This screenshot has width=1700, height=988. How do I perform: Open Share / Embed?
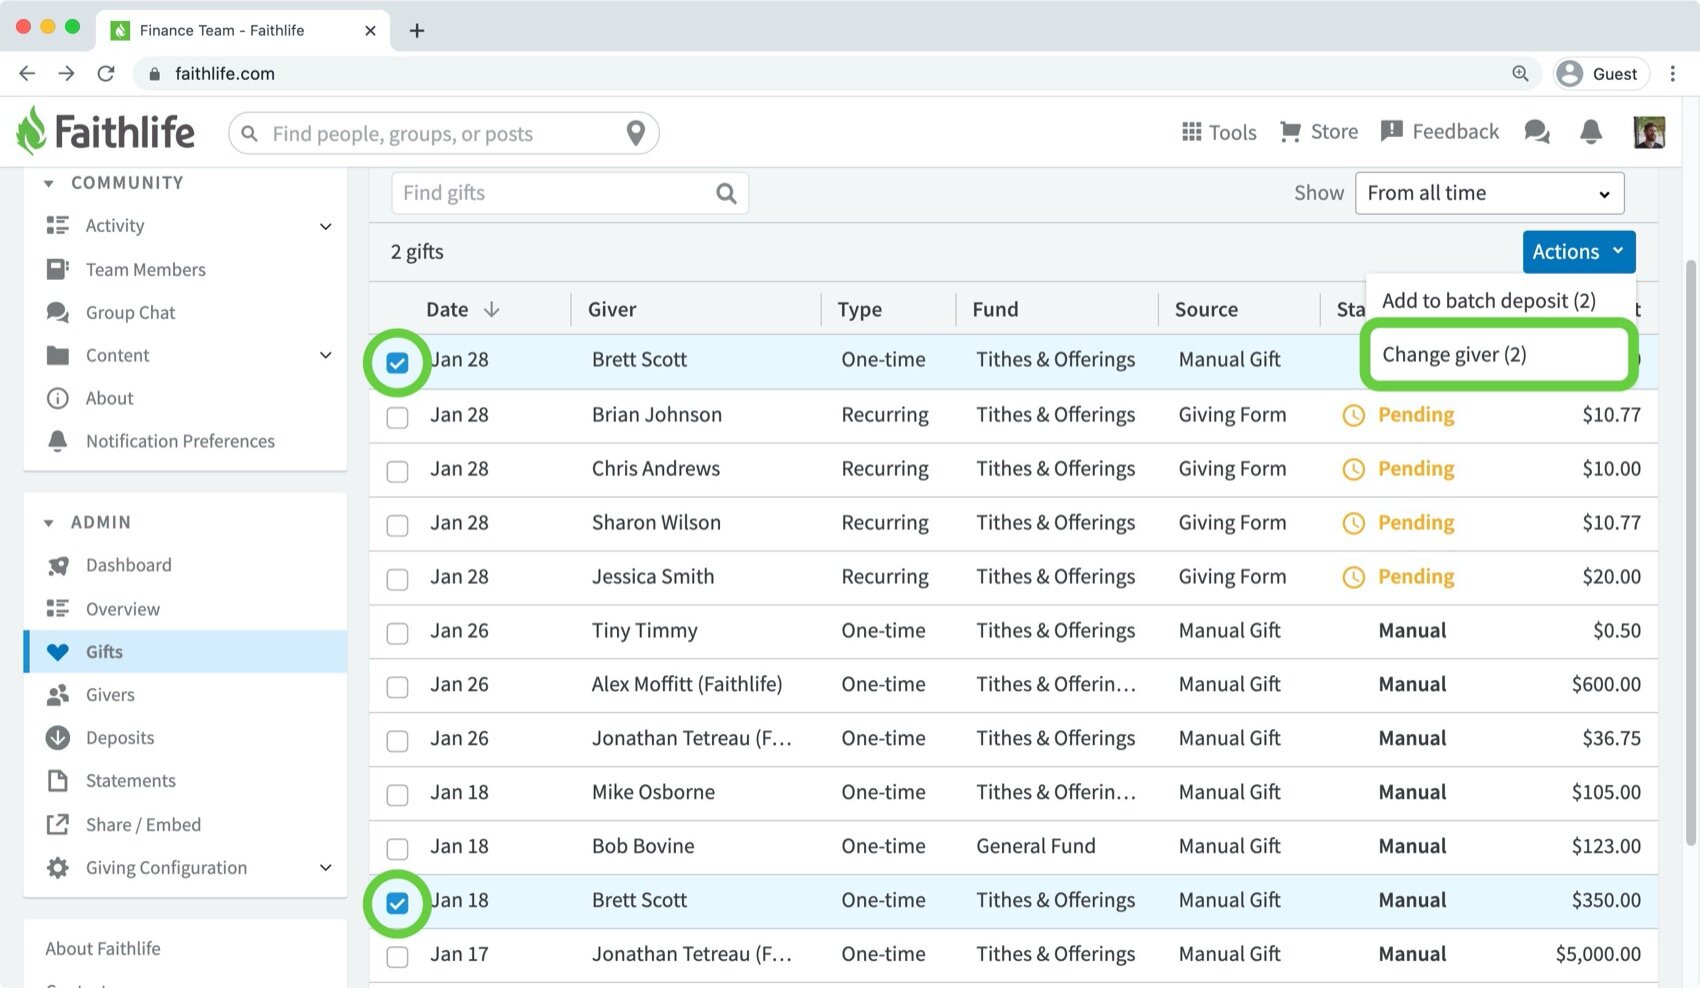pos(143,825)
